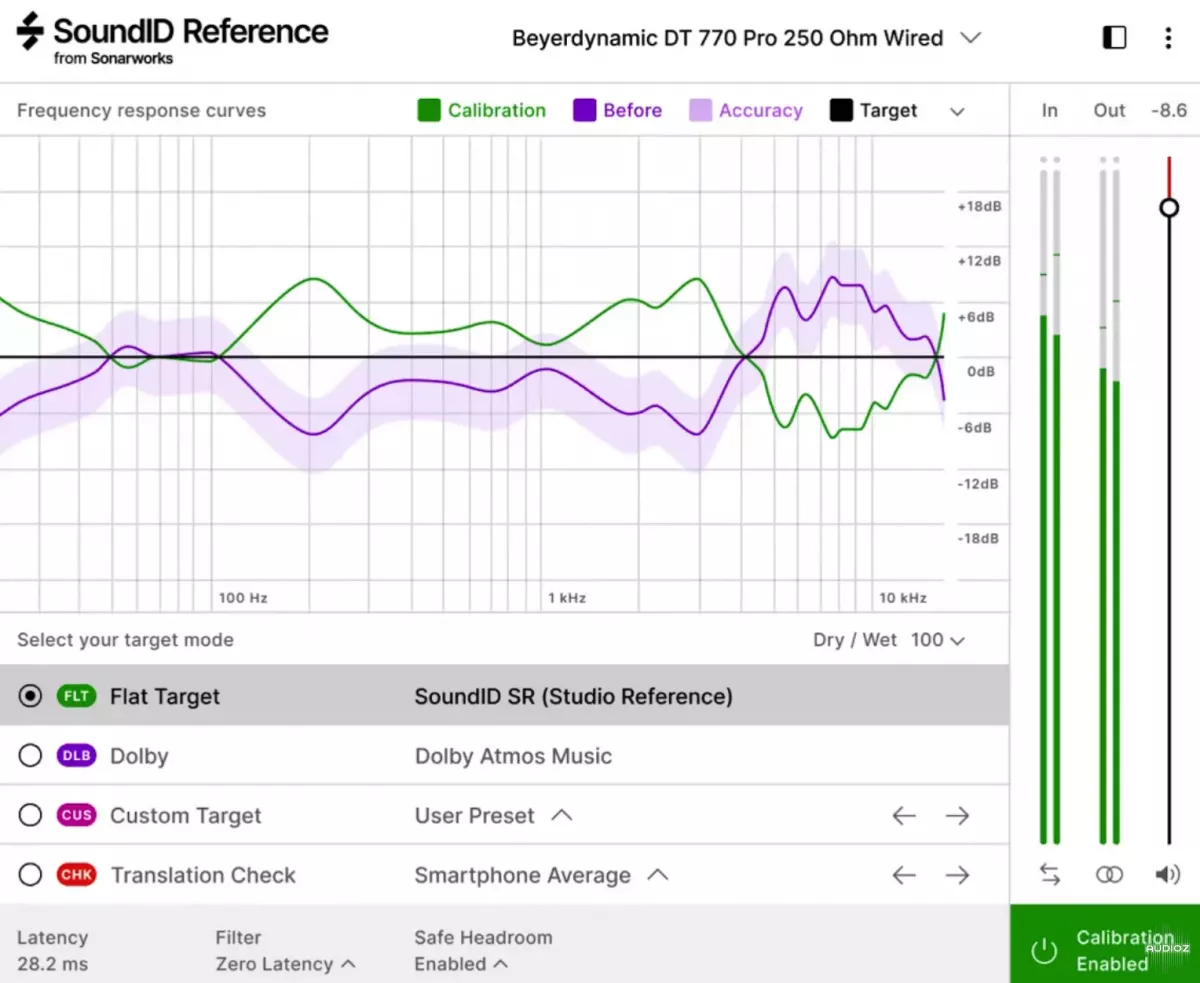Open the Safe Headroom Enabled dropdown
The image size is (1200, 983).
(x=461, y=964)
